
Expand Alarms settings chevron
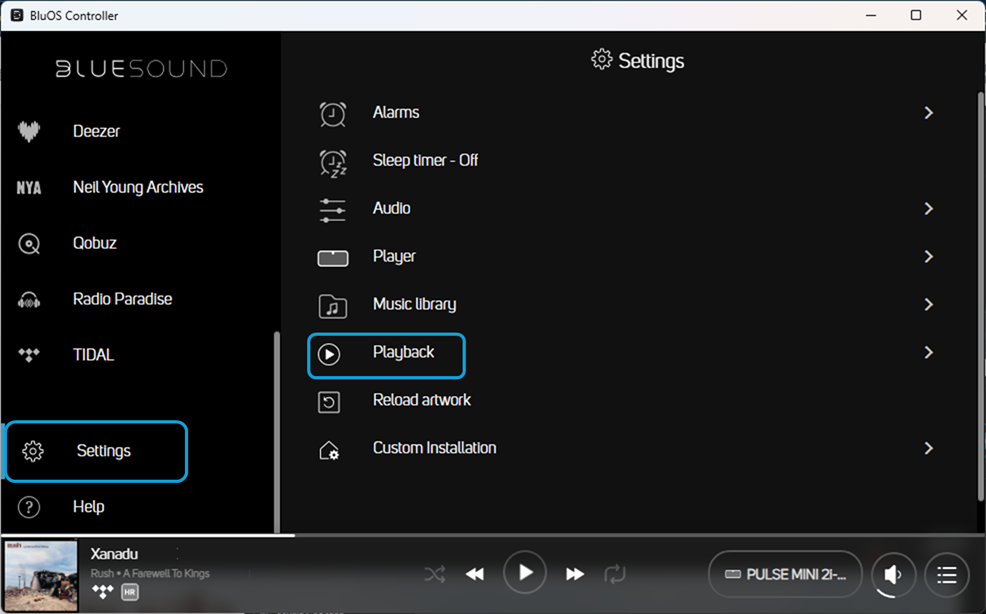coord(929,113)
